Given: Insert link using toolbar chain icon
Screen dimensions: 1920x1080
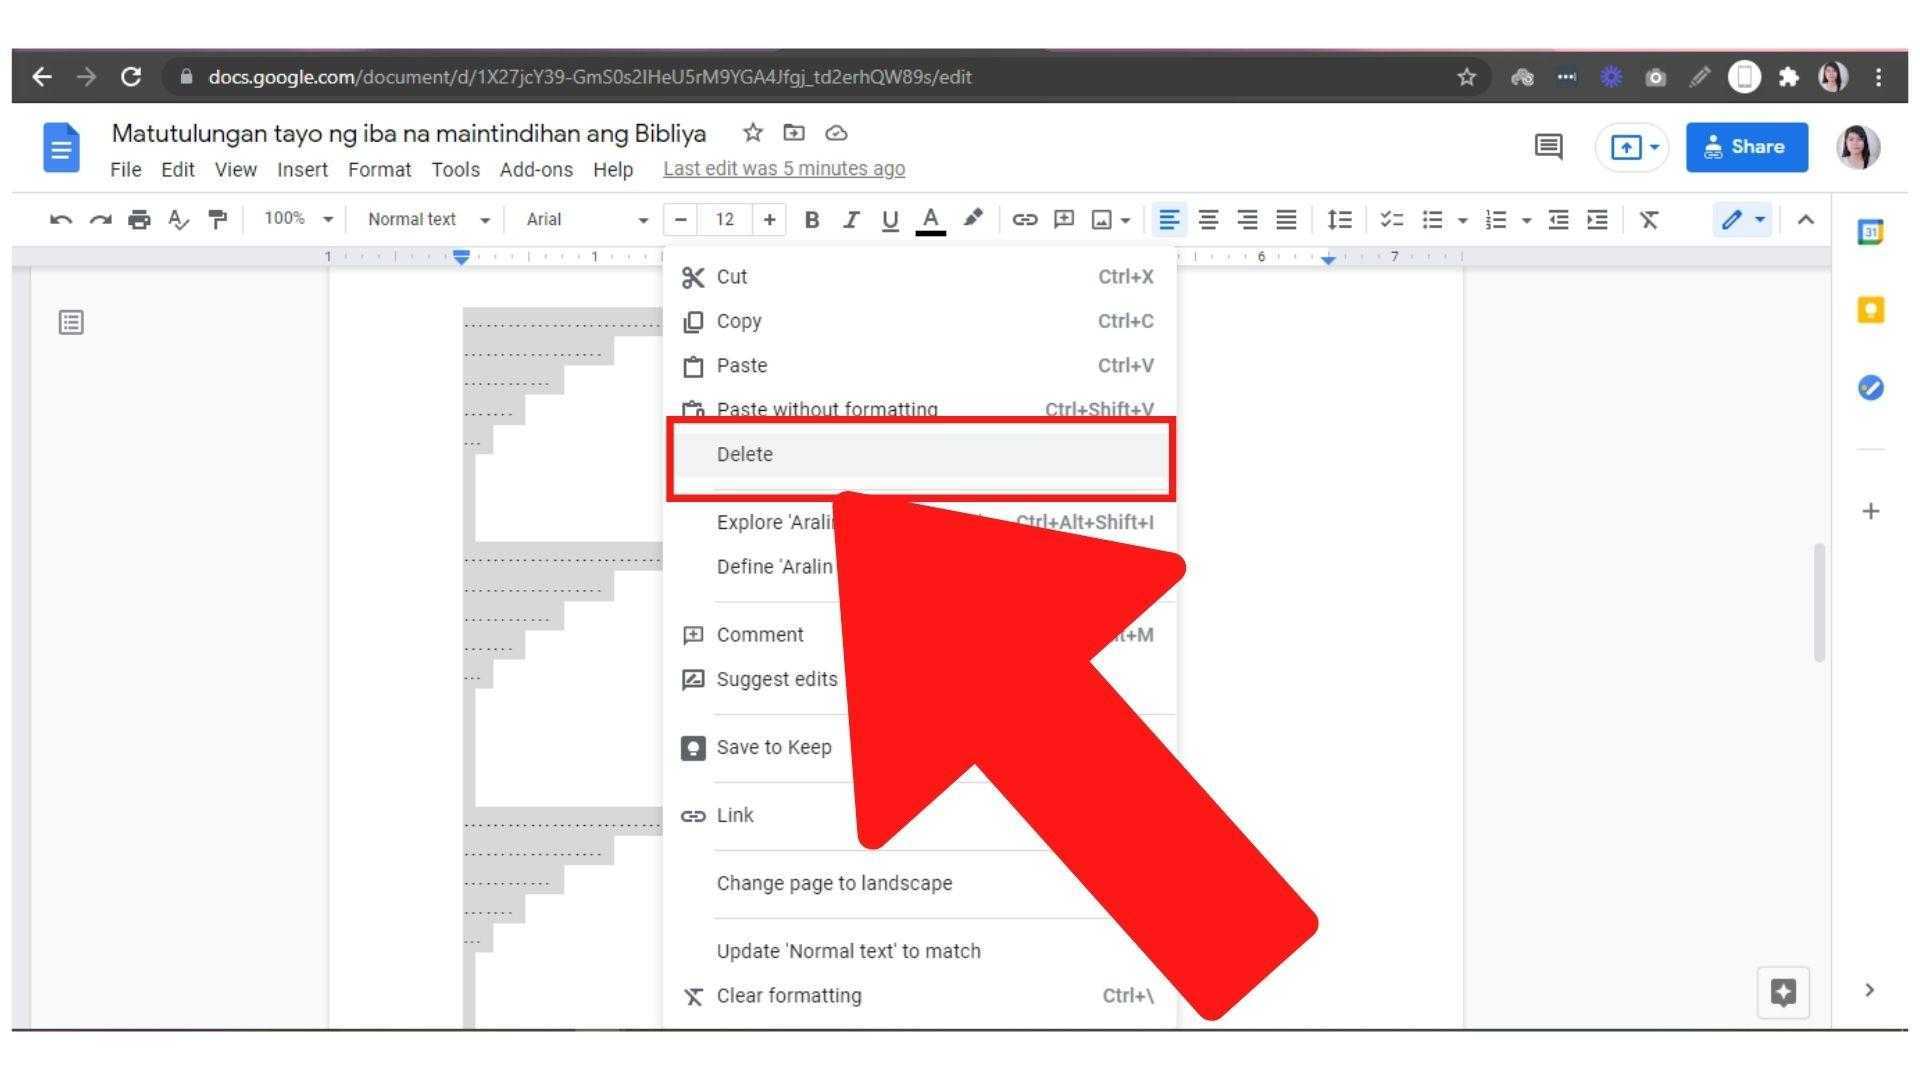Looking at the screenshot, I should pyautogui.click(x=1024, y=220).
